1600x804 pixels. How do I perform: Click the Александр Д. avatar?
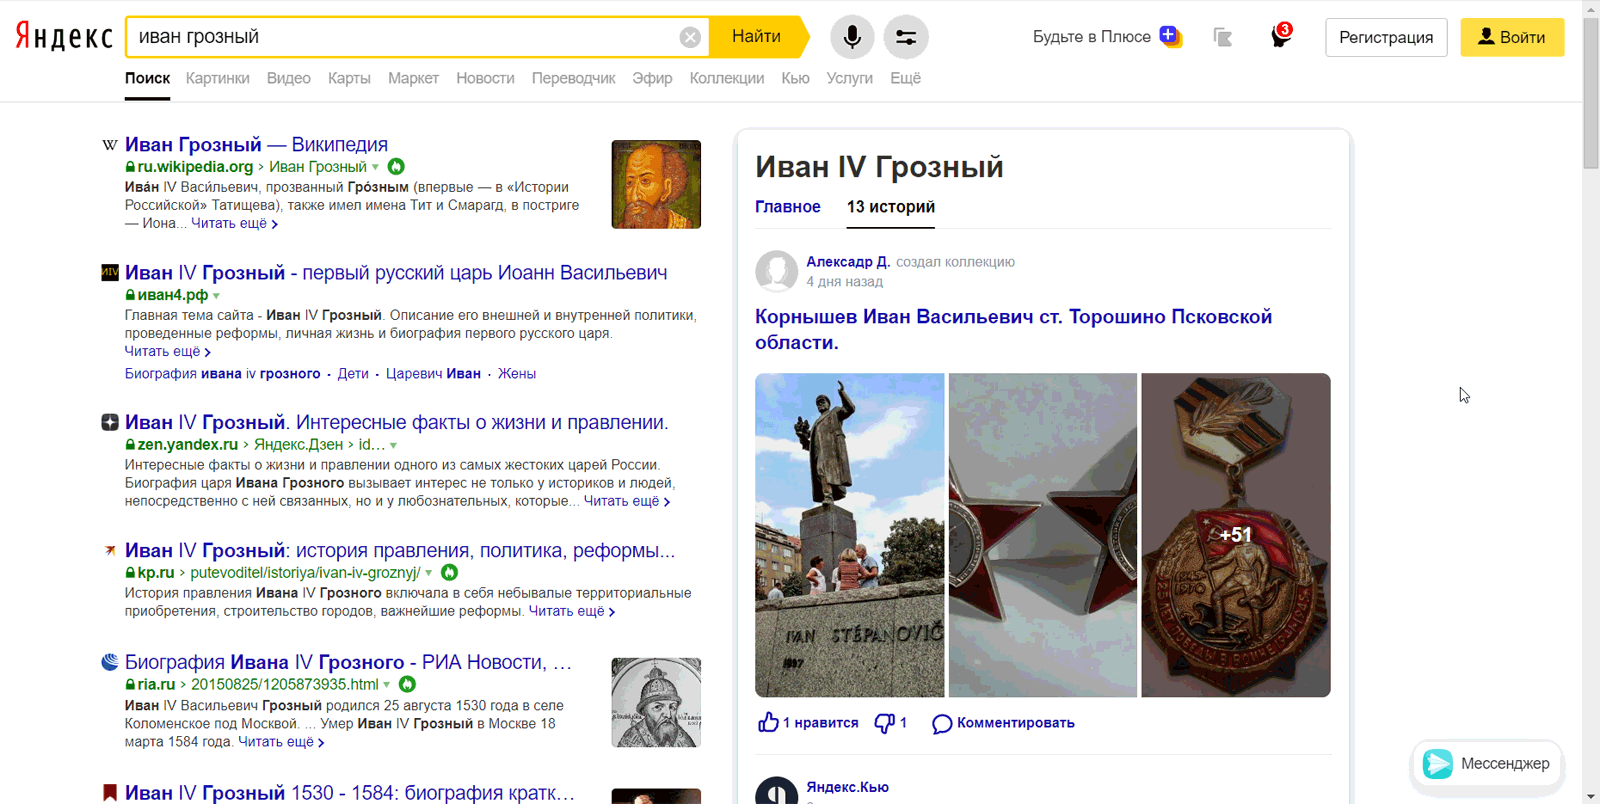pos(776,271)
